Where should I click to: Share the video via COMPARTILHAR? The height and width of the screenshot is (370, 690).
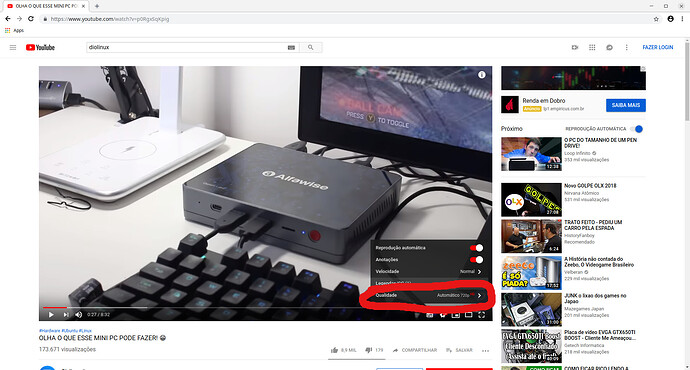(x=415, y=350)
